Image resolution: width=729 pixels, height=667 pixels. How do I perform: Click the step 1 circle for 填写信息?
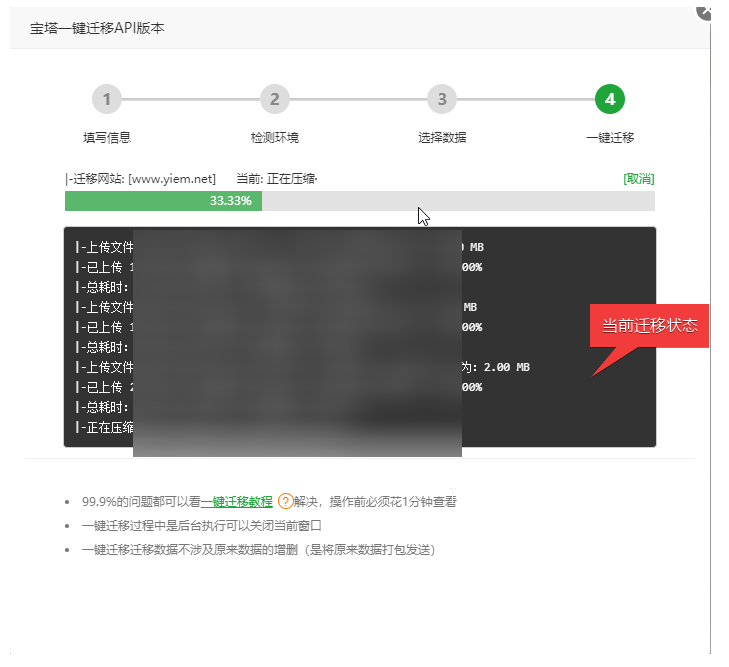click(106, 99)
